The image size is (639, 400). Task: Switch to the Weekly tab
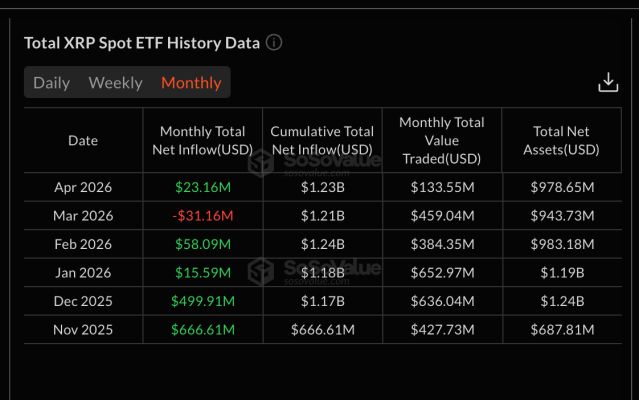(115, 83)
